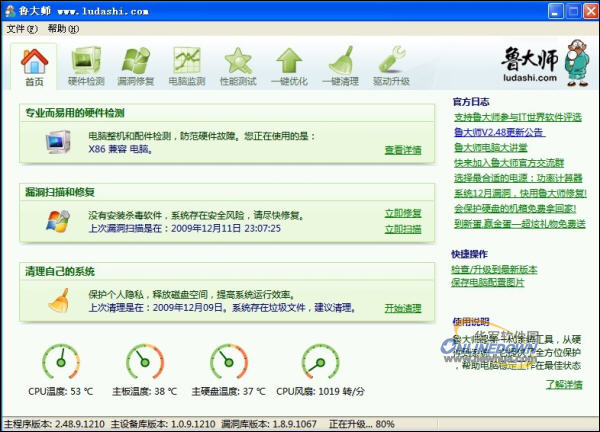
Task: Open the 漏洞修复 vulnerability repair icon
Action: click(137, 65)
